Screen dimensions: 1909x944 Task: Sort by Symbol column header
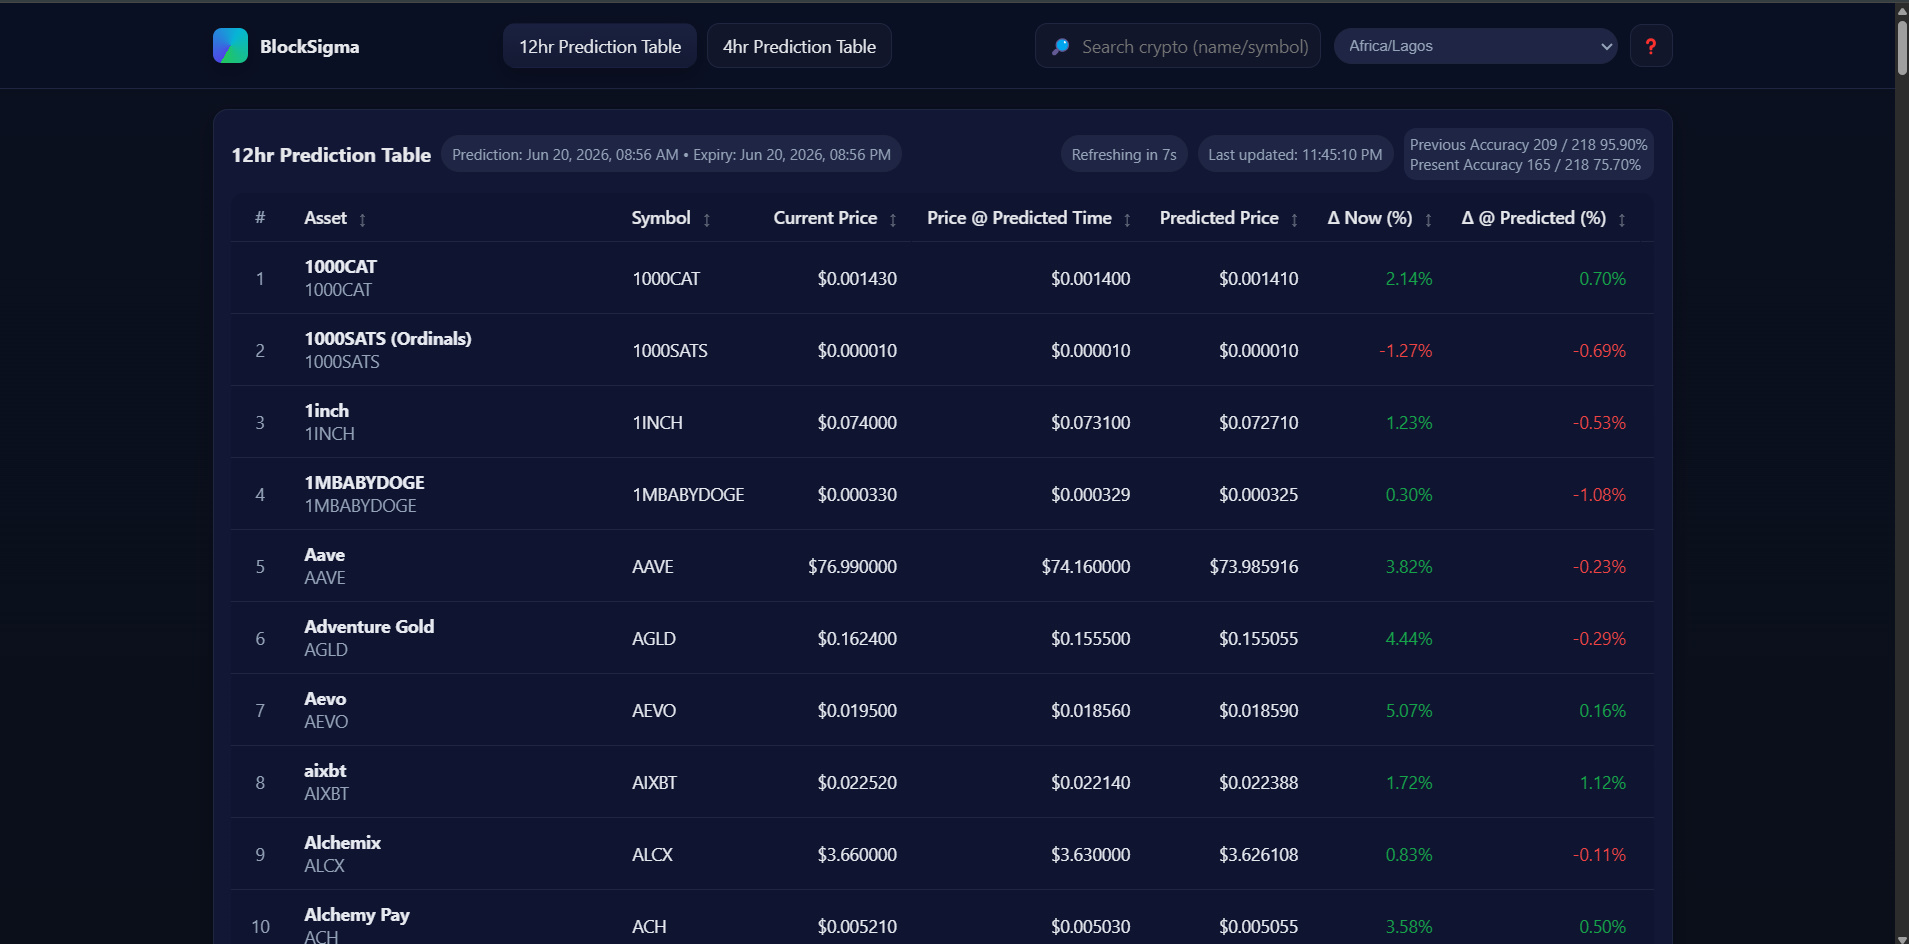(x=661, y=218)
